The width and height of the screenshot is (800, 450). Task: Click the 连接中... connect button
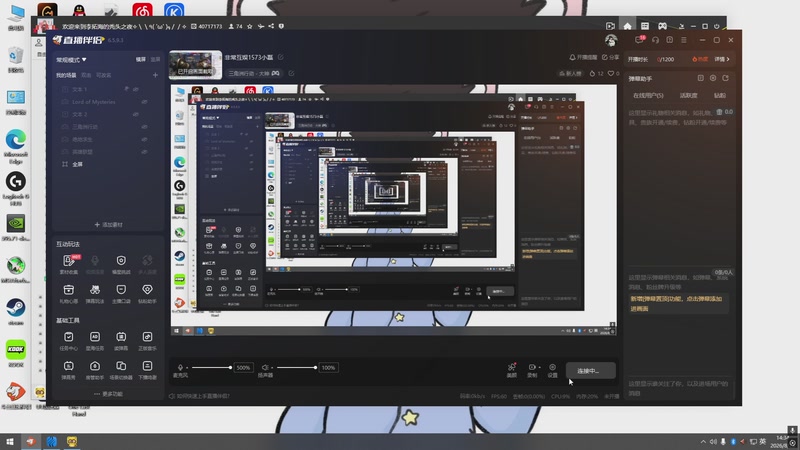tap(590, 371)
